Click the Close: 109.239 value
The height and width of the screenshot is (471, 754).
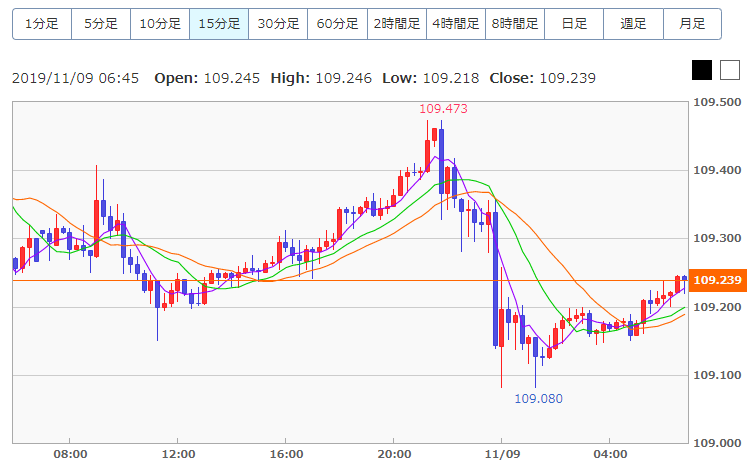click(x=542, y=78)
